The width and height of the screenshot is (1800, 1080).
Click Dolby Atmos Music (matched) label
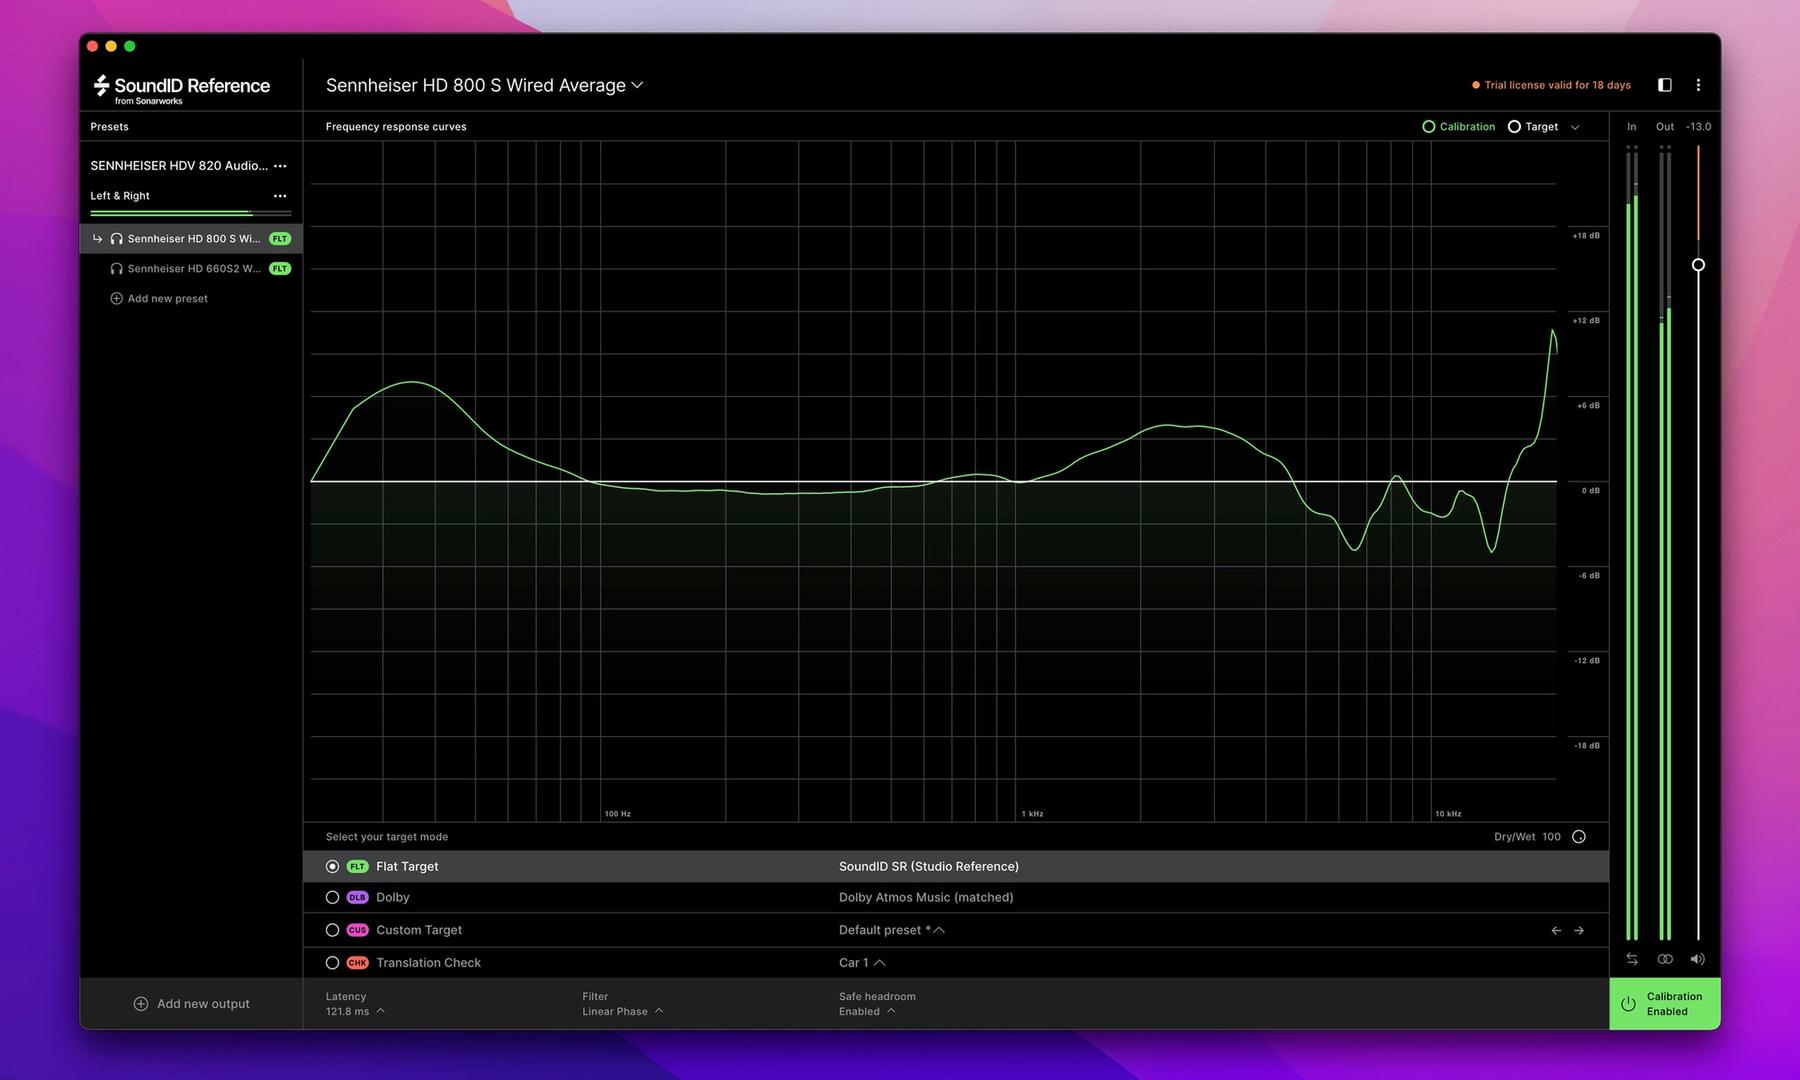point(926,898)
